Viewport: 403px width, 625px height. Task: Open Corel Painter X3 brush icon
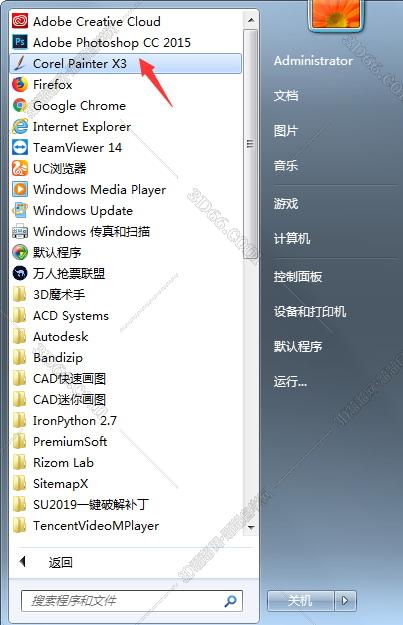point(20,63)
